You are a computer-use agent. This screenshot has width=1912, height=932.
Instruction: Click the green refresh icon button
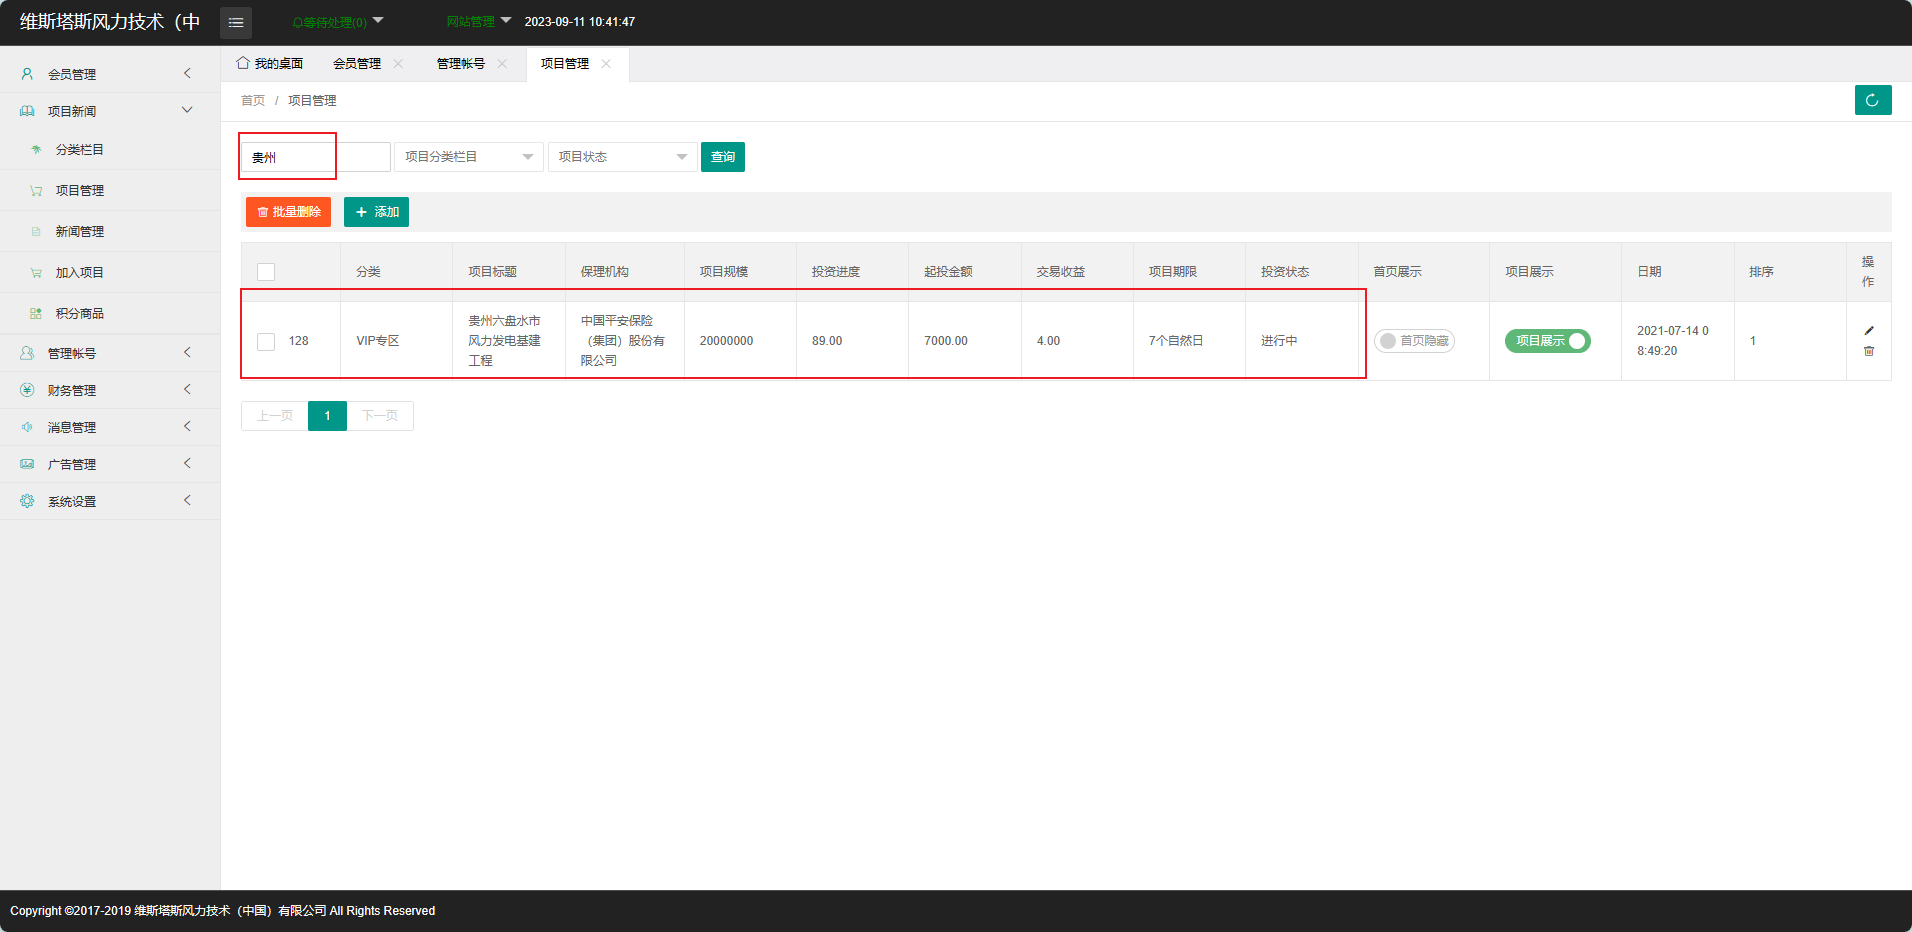pyautogui.click(x=1872, y=100)
